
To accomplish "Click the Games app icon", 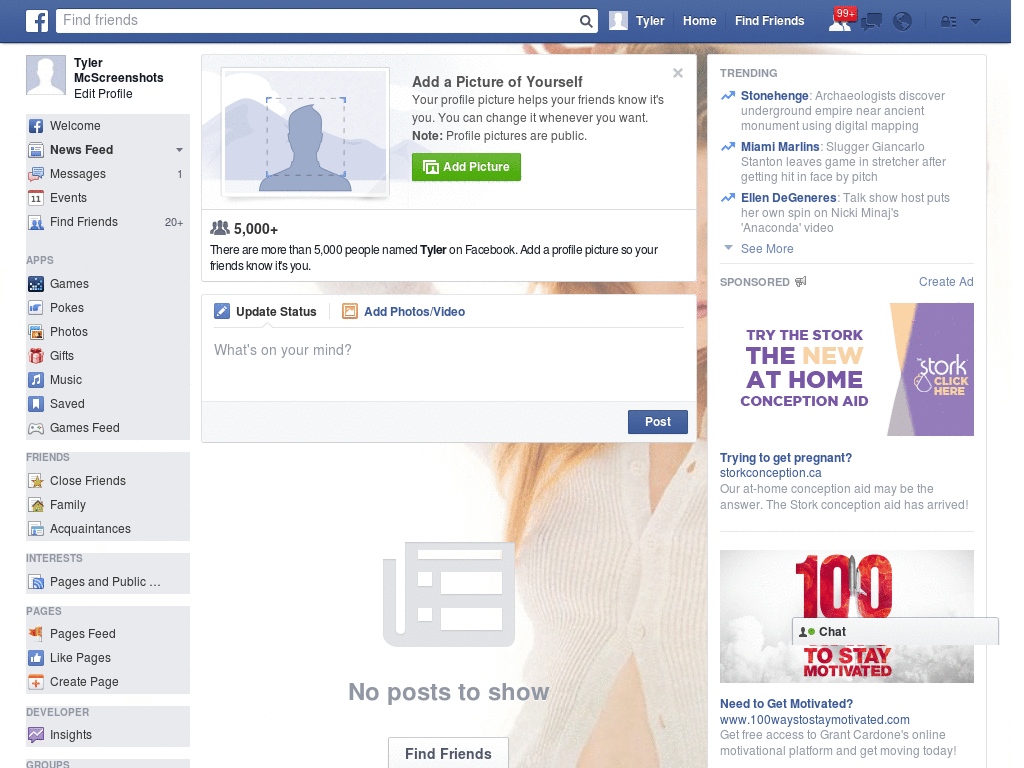I will pos(36,284).
